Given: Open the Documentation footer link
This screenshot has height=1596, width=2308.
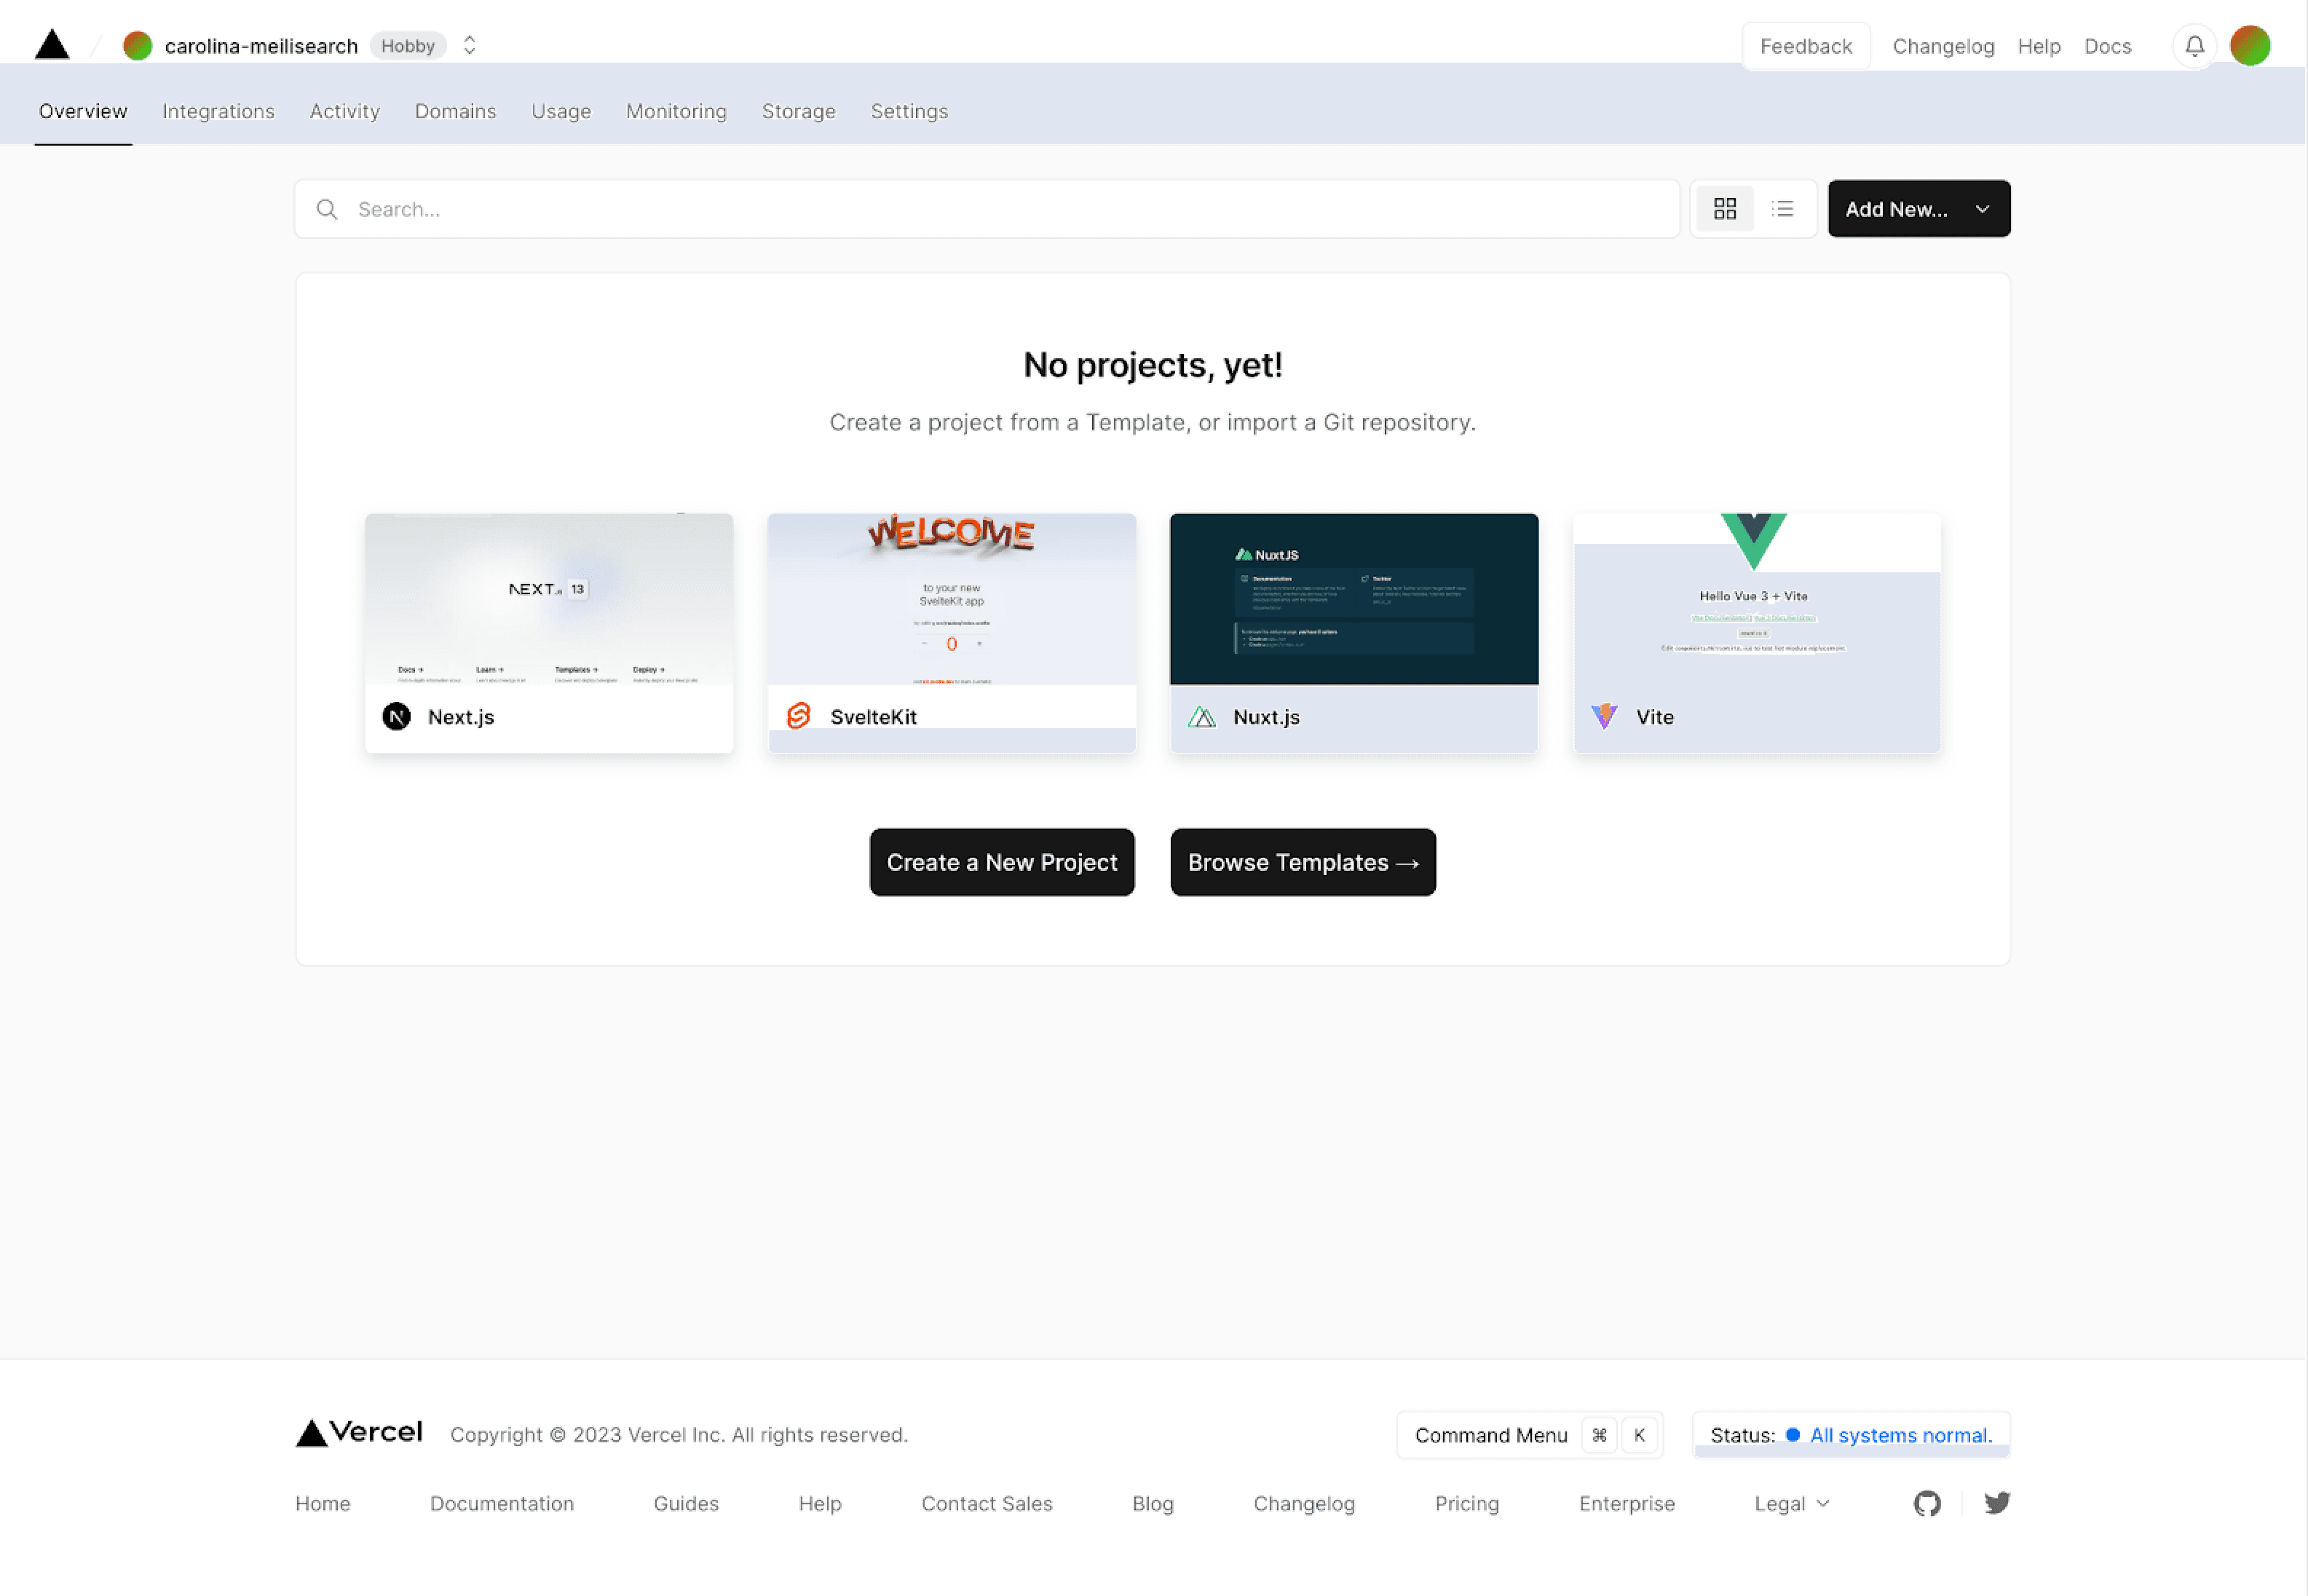Looking at the screenshot, I should tap(502, 1504).
